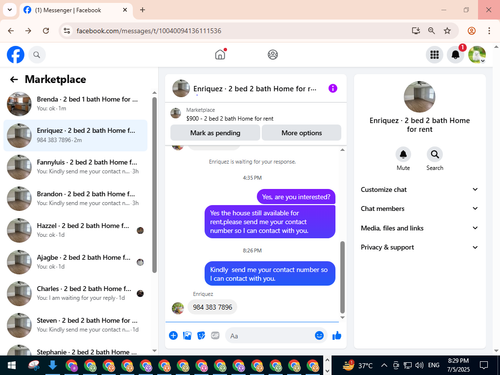Open the taskbar clock 8:29 PM
This screenshot has height=375, width=500.
tap(458, 365)
